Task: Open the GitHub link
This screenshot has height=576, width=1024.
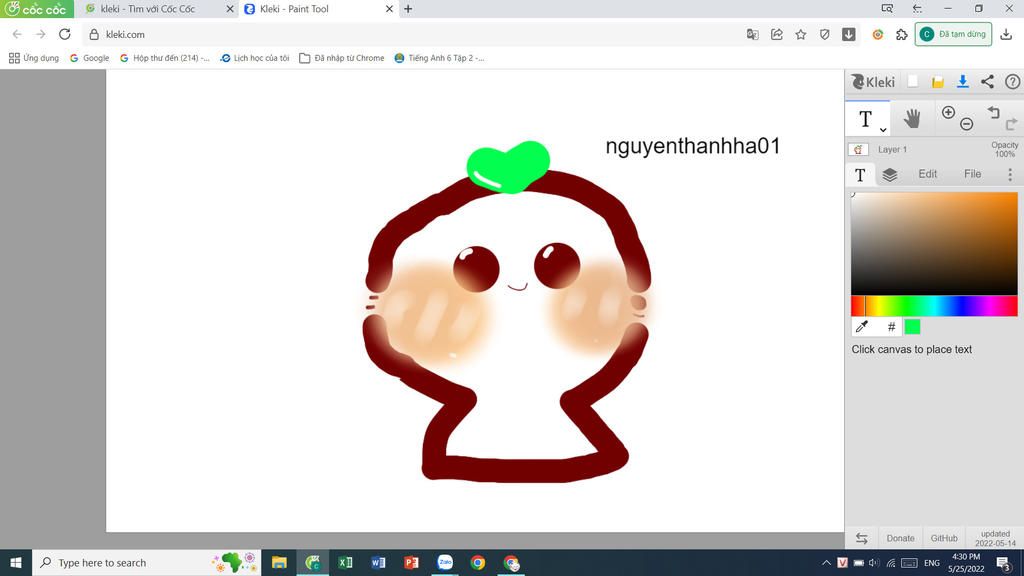Action: coord(944,538)
